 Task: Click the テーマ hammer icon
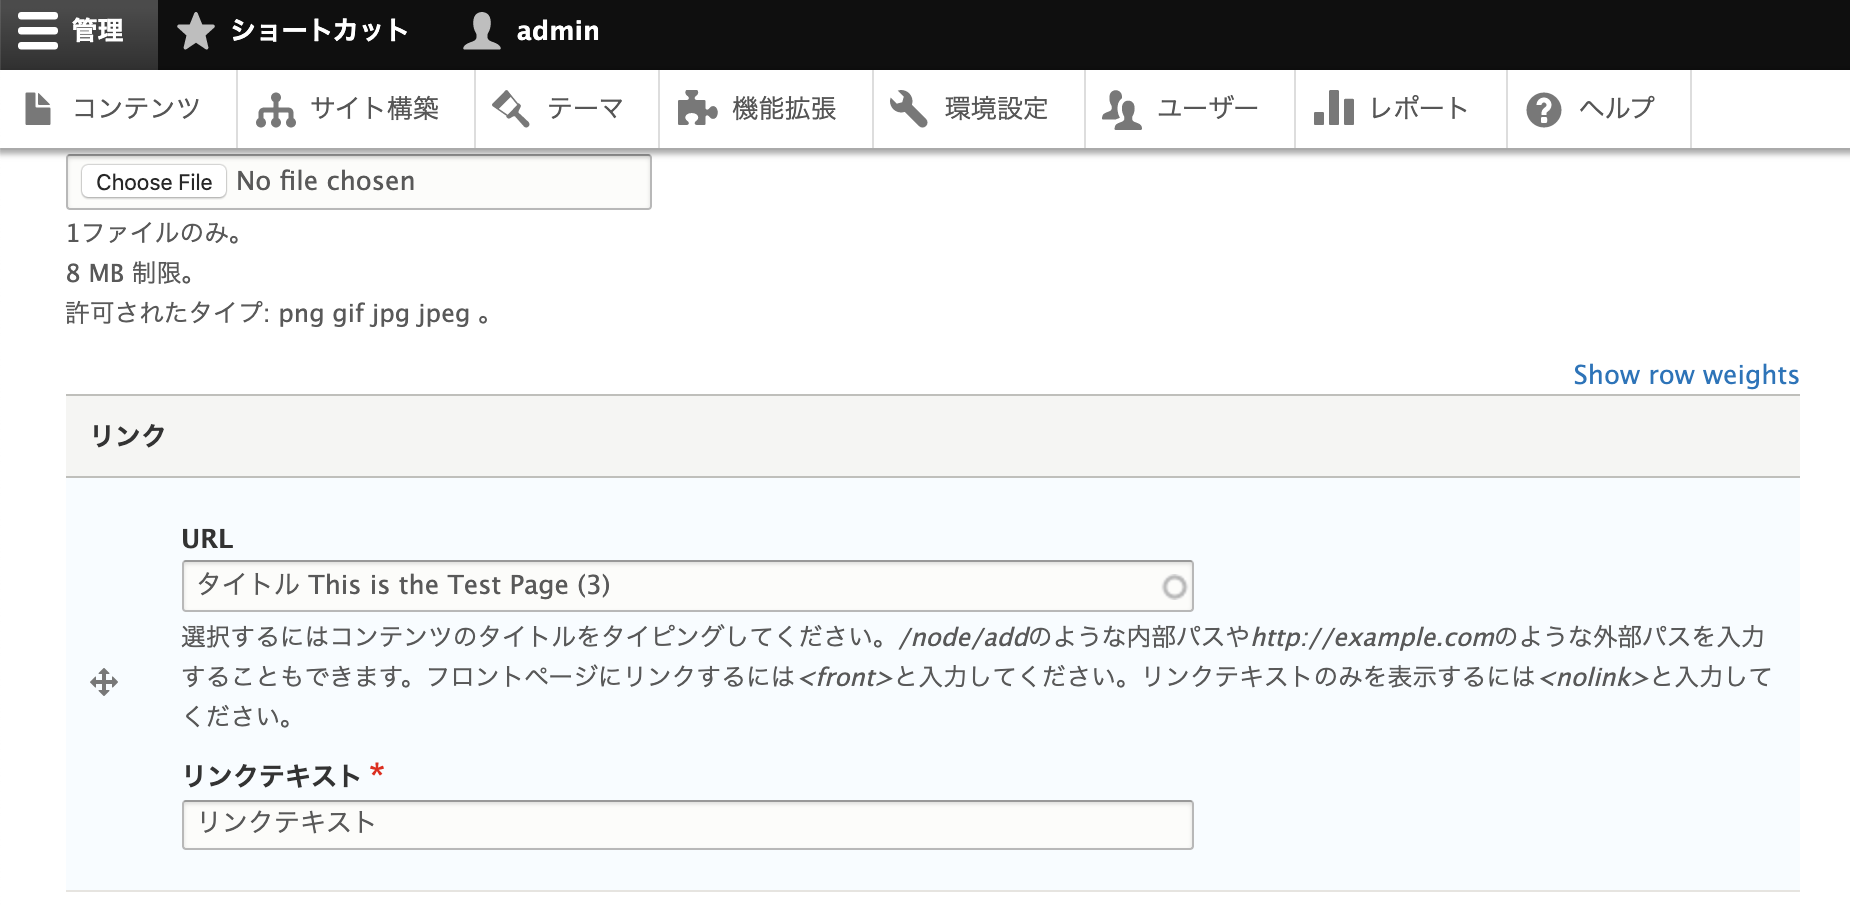(510, 108)
